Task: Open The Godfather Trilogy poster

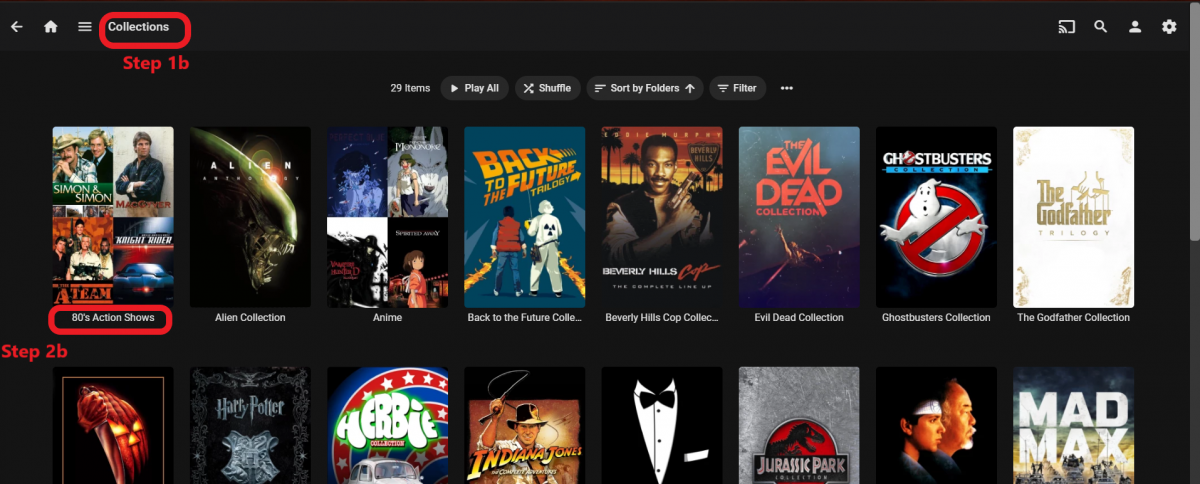Action: (x=1073, y=217)
